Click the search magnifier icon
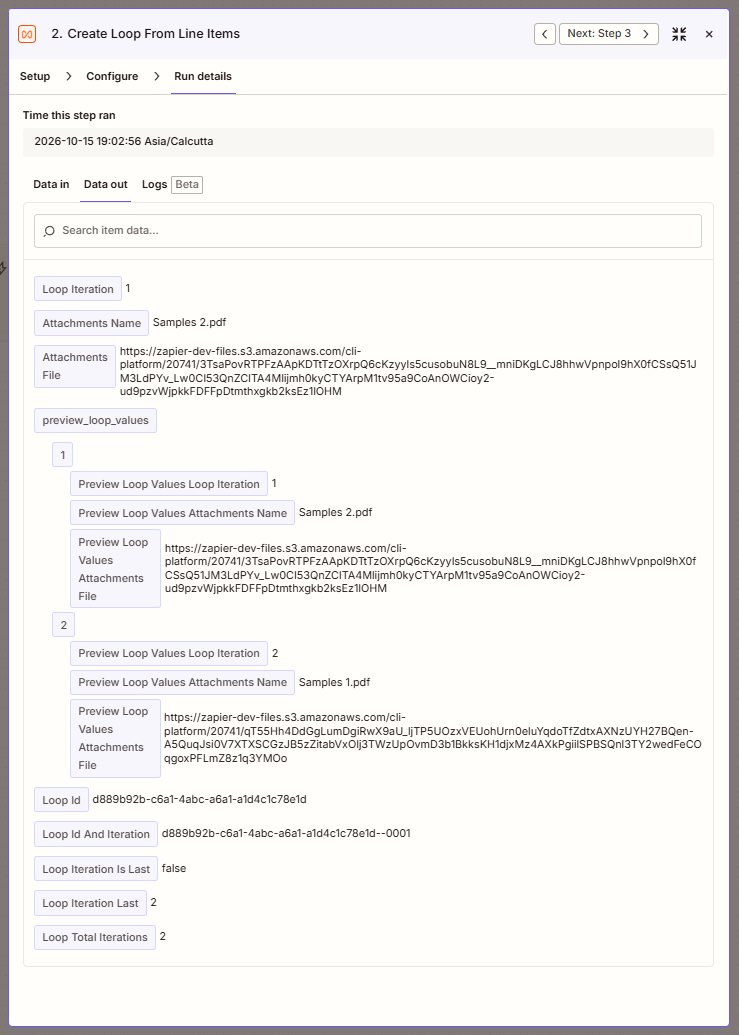 [49, 231]
